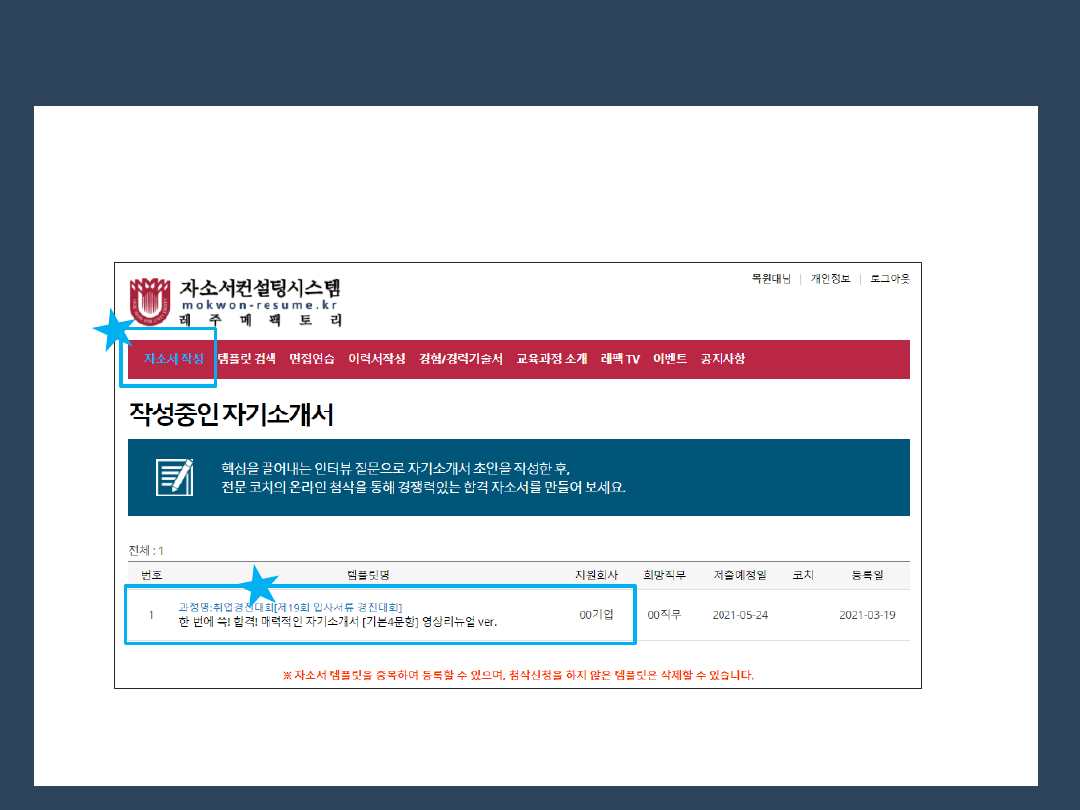
Task: Navigate to 교육과정 소개
Action: (x=551, y=359)
